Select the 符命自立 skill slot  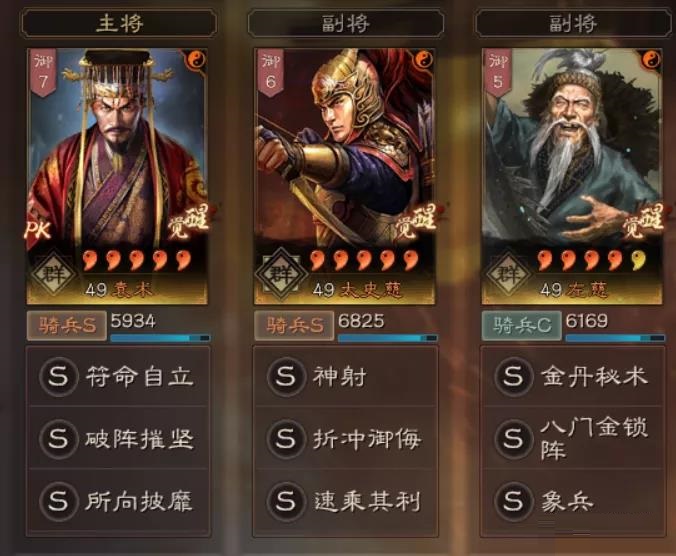(x=118, y=376)
